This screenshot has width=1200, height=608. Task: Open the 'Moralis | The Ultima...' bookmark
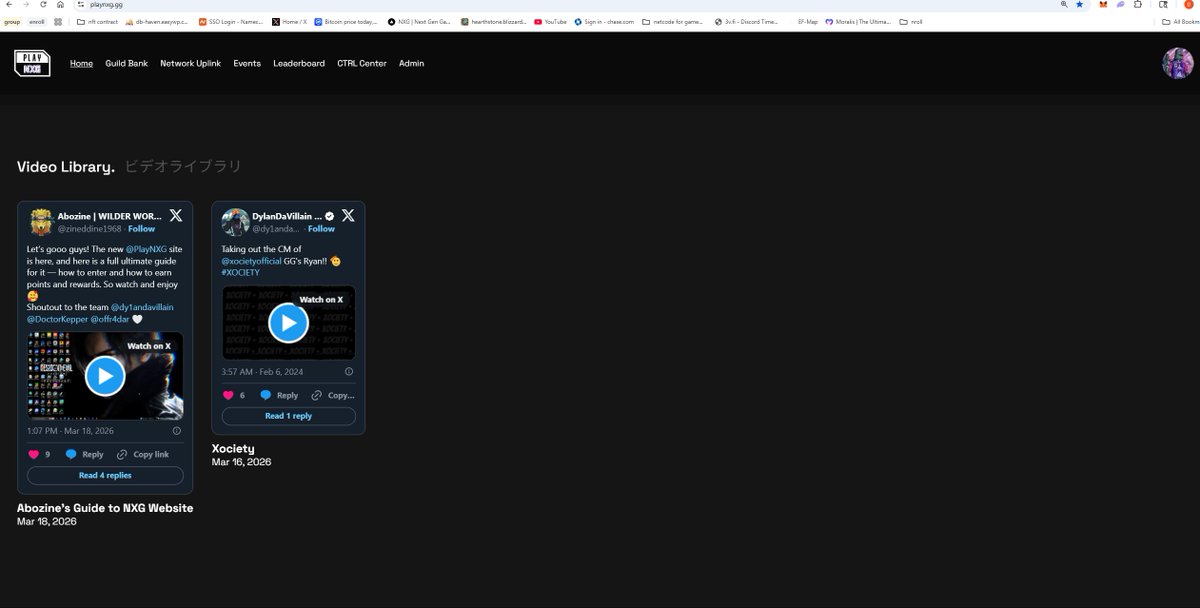pyautogui.click(x=859, y=21)
